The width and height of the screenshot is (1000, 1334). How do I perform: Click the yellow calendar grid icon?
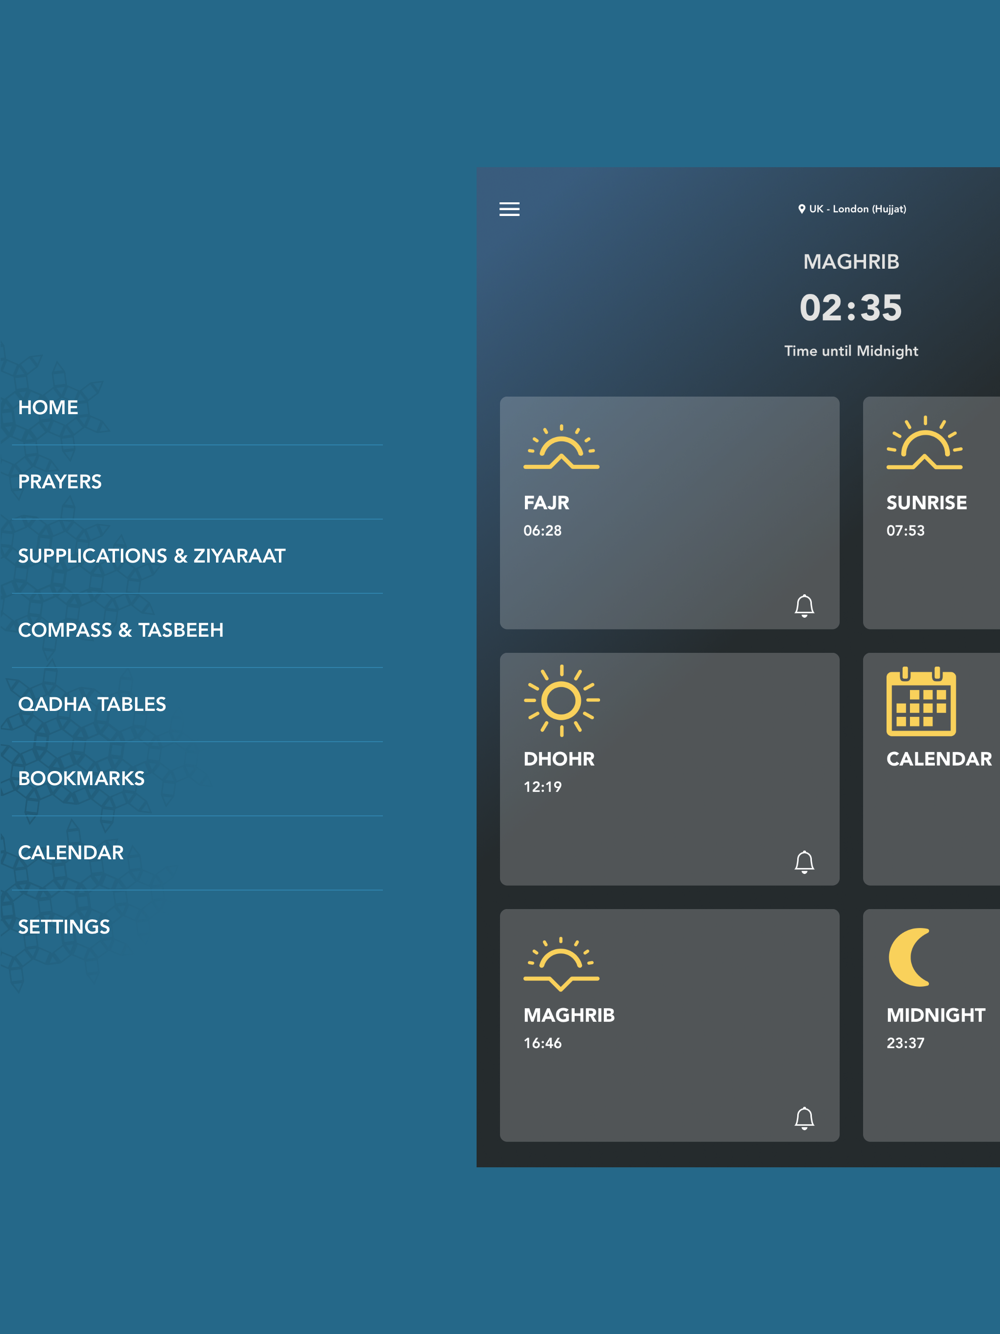pos(921,701)
